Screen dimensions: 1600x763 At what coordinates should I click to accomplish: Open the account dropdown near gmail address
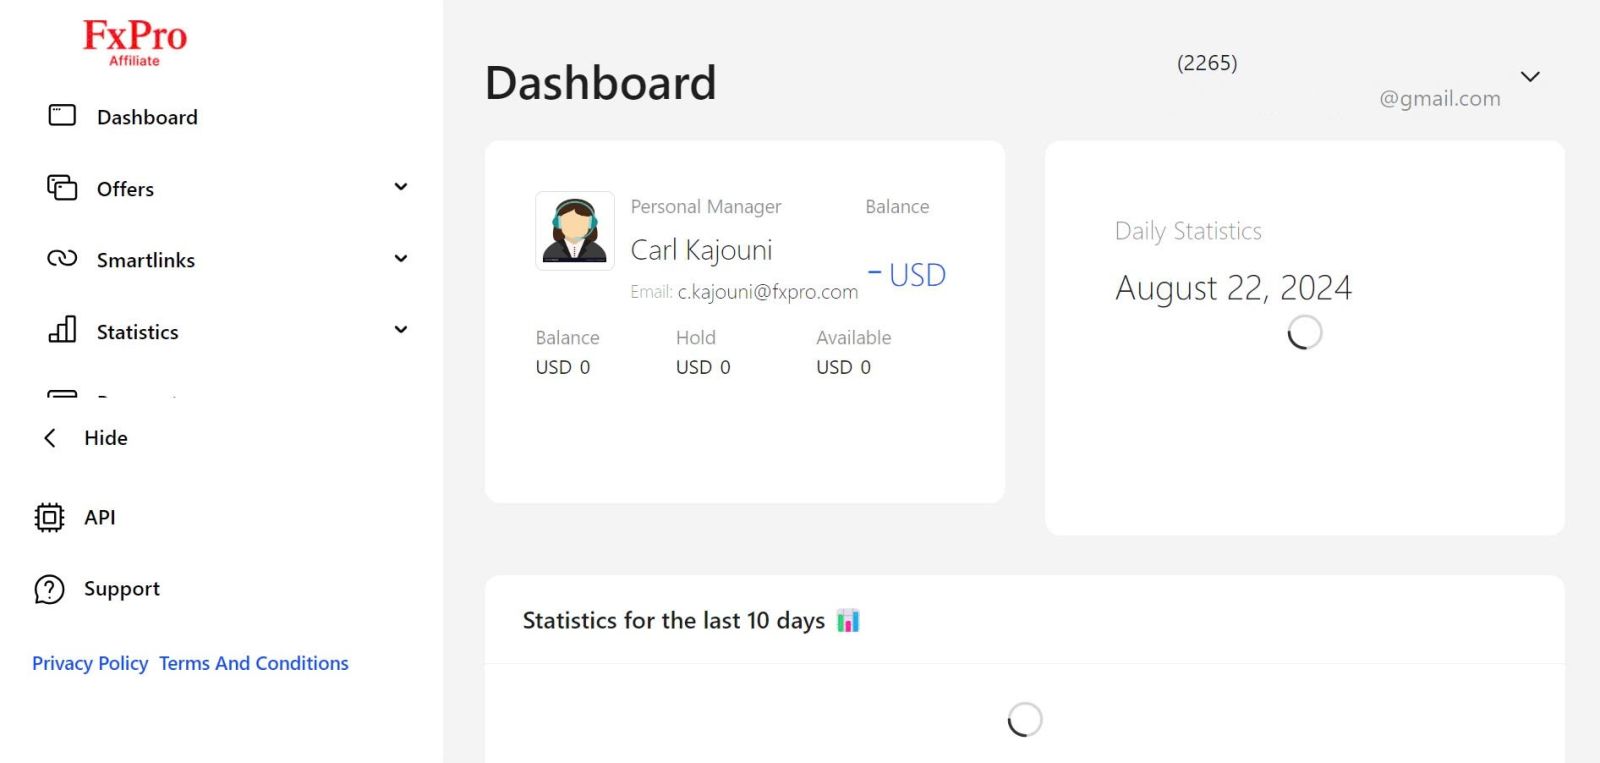[x=1530, y=77]
